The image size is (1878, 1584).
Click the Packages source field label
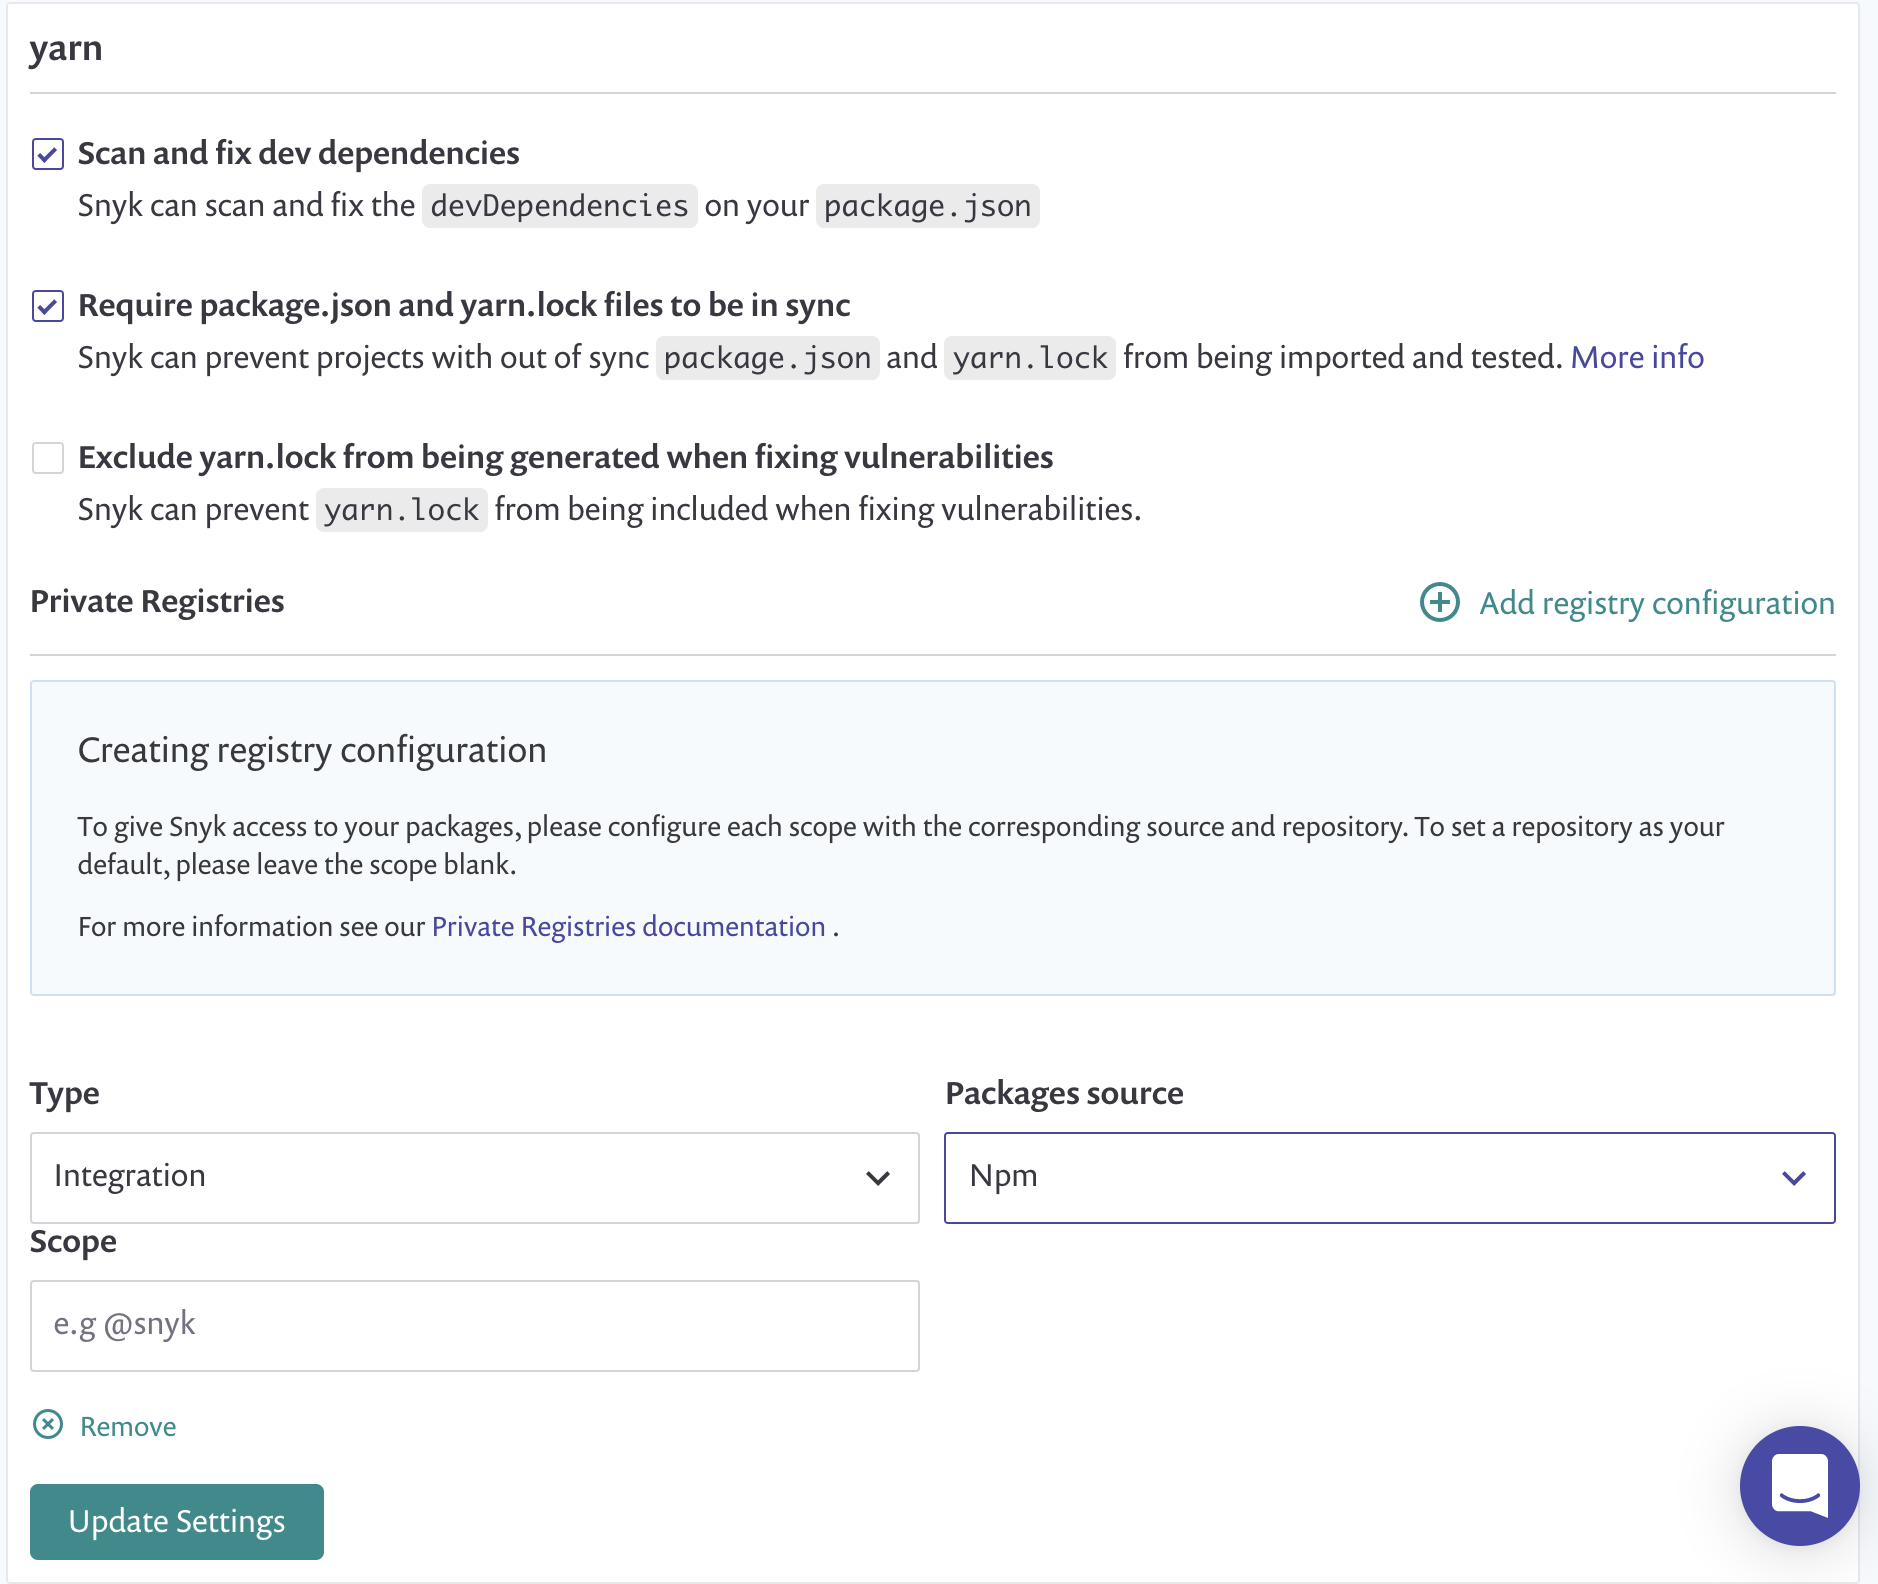[x=1064, y=1093]
